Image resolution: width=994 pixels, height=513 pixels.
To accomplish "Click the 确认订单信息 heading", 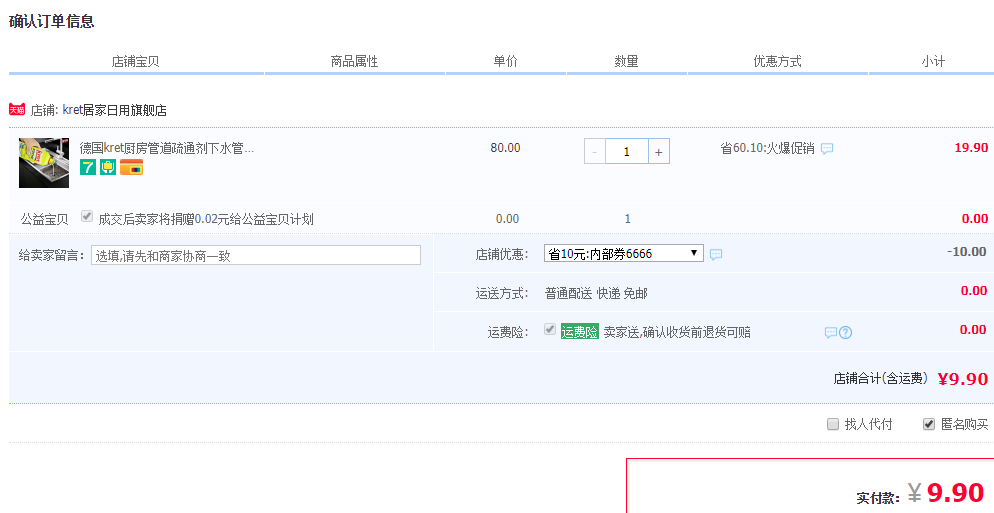I will point(51,21).
